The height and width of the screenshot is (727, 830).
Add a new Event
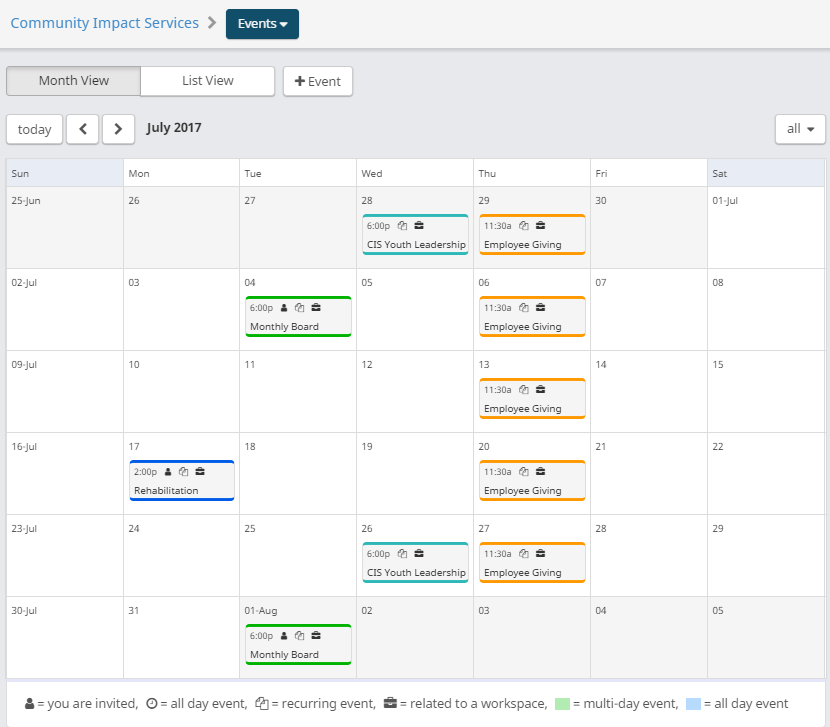point(318,81)
